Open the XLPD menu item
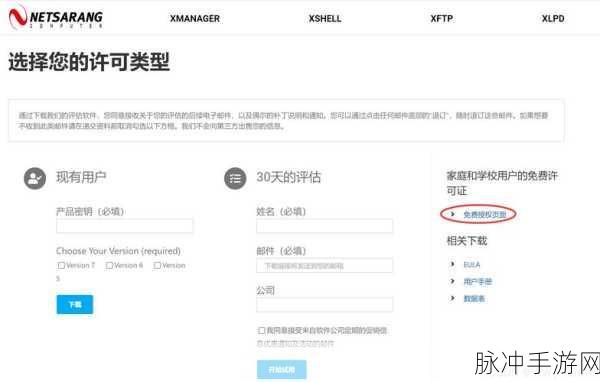 553,18
